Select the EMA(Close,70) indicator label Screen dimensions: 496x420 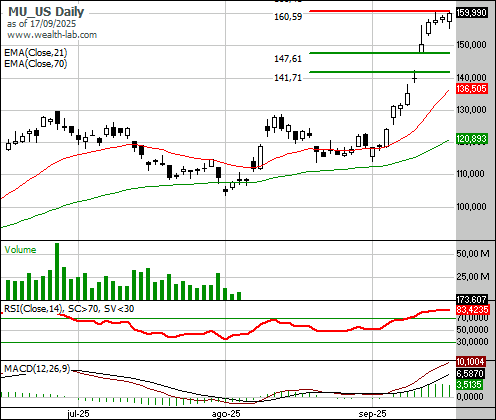[36, 63]
